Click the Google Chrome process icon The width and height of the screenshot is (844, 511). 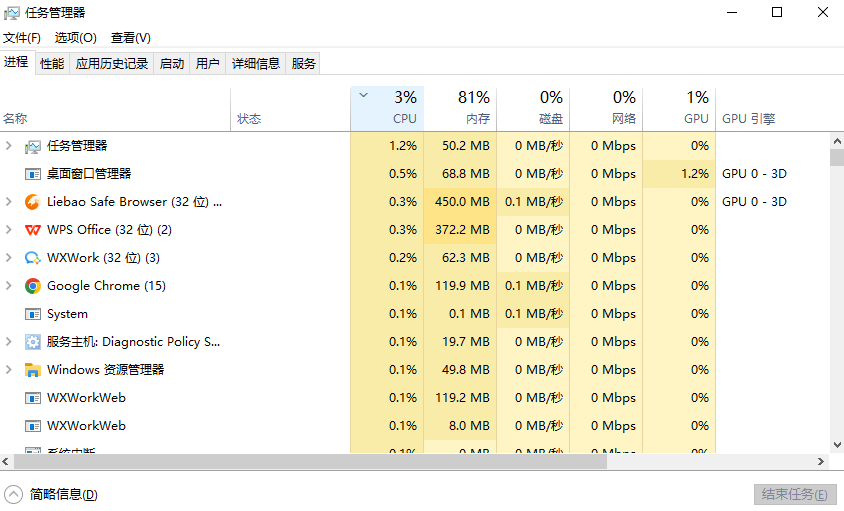click(x=33, y=286)
